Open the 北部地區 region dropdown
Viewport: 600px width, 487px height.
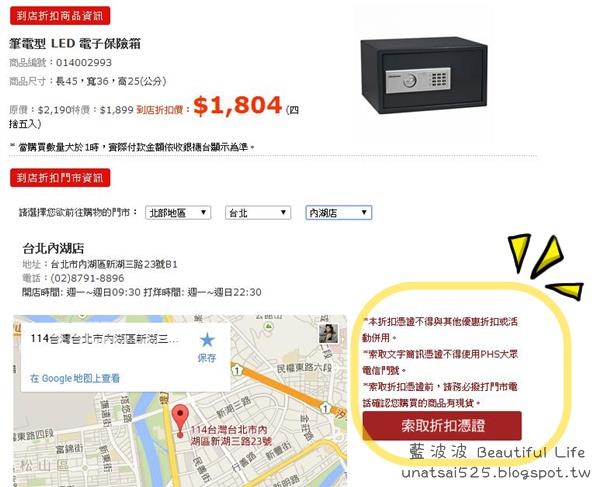[178, 213]
